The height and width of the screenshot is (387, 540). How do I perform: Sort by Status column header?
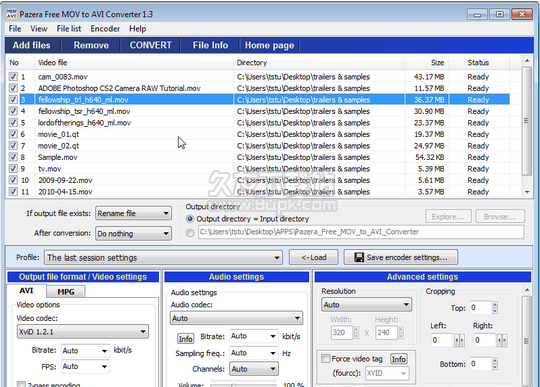pos(479,63)
